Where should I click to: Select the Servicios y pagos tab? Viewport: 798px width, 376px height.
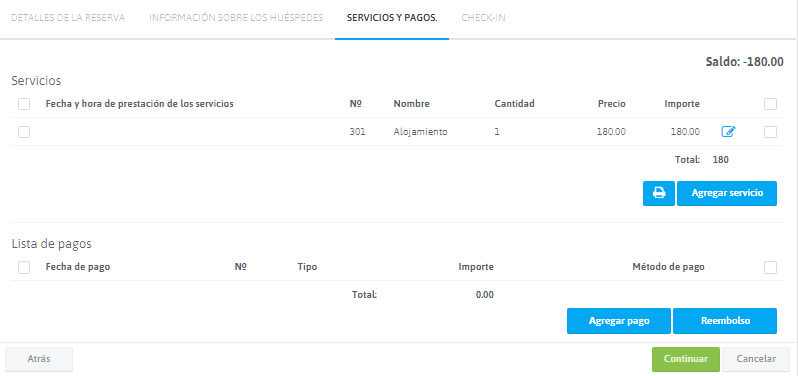(x=392, y=17)
